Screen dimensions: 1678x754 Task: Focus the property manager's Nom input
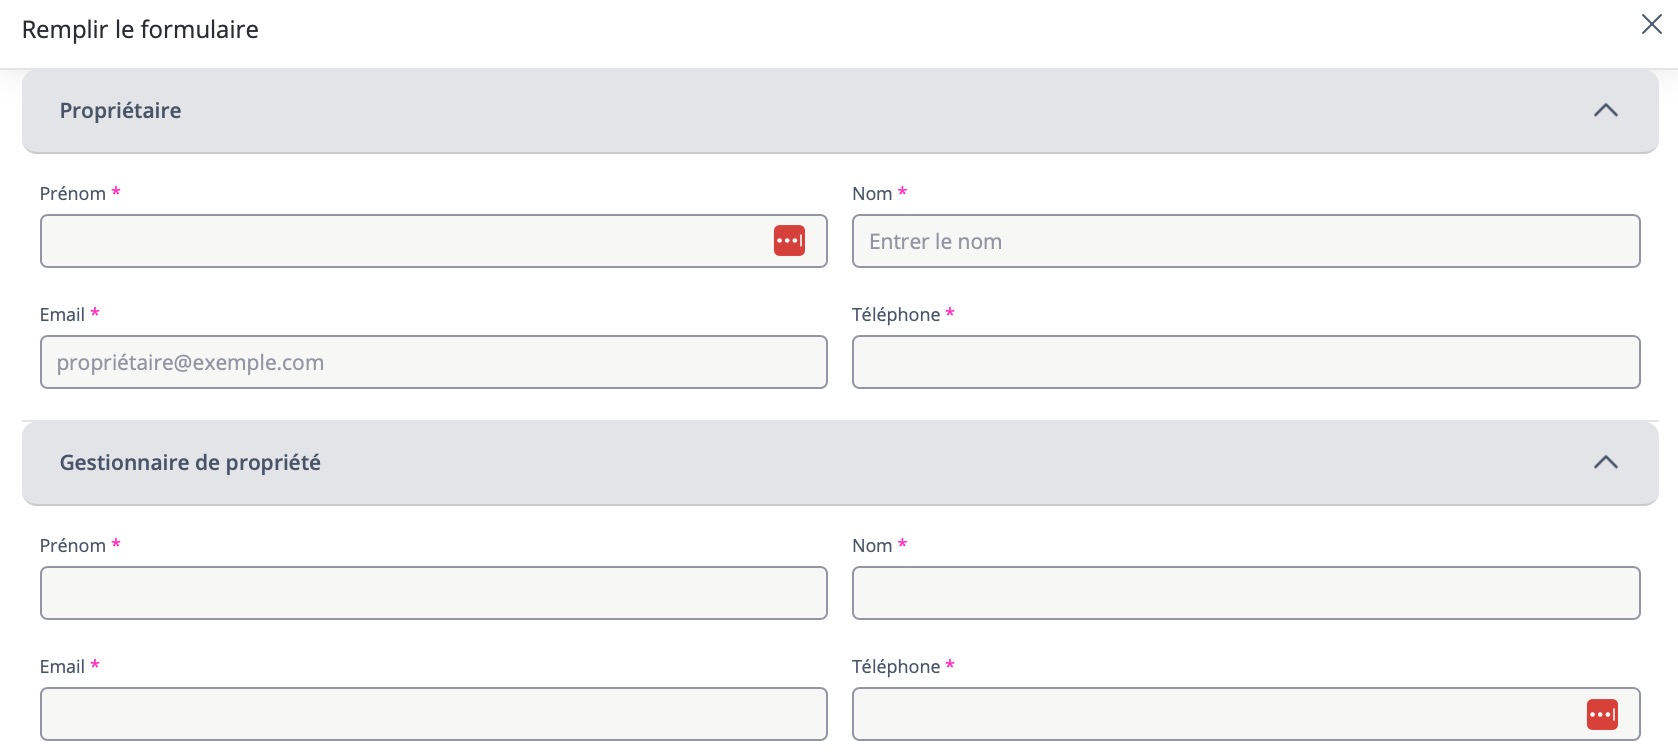click(1245, 593)
